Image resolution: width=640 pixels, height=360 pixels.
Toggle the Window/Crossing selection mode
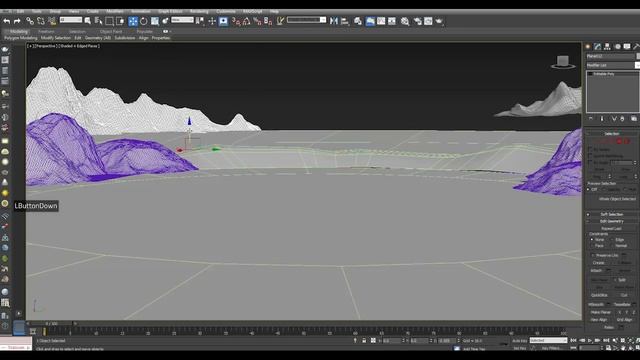point(120,21)
